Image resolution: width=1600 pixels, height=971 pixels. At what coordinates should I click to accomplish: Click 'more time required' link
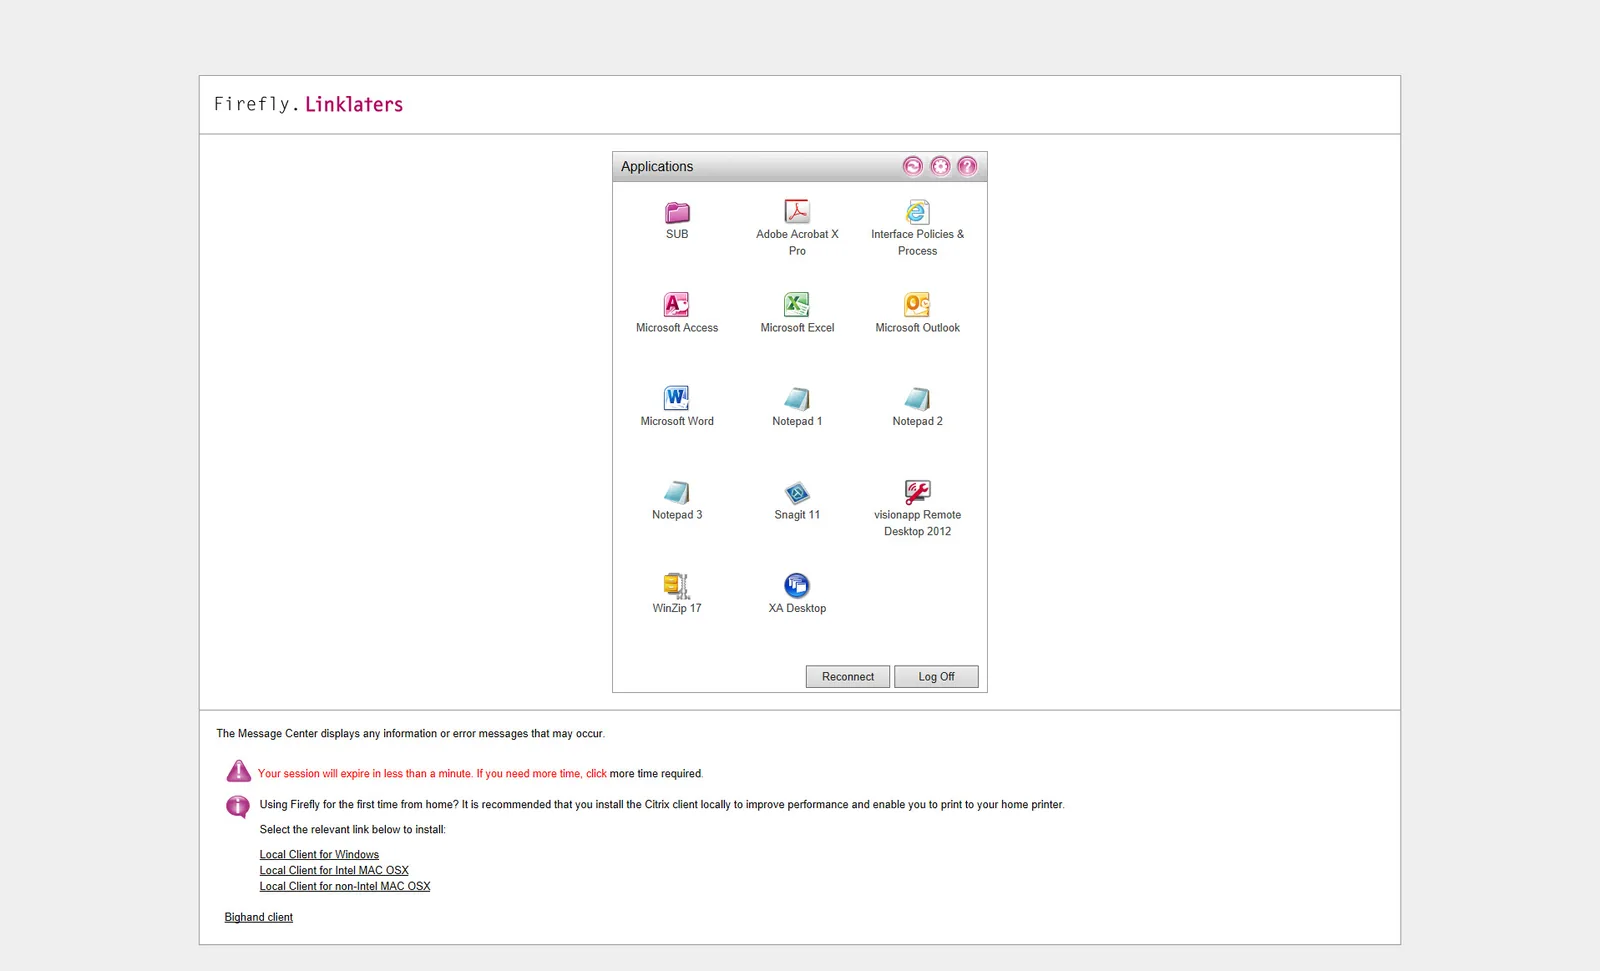(x=656, y=774)
